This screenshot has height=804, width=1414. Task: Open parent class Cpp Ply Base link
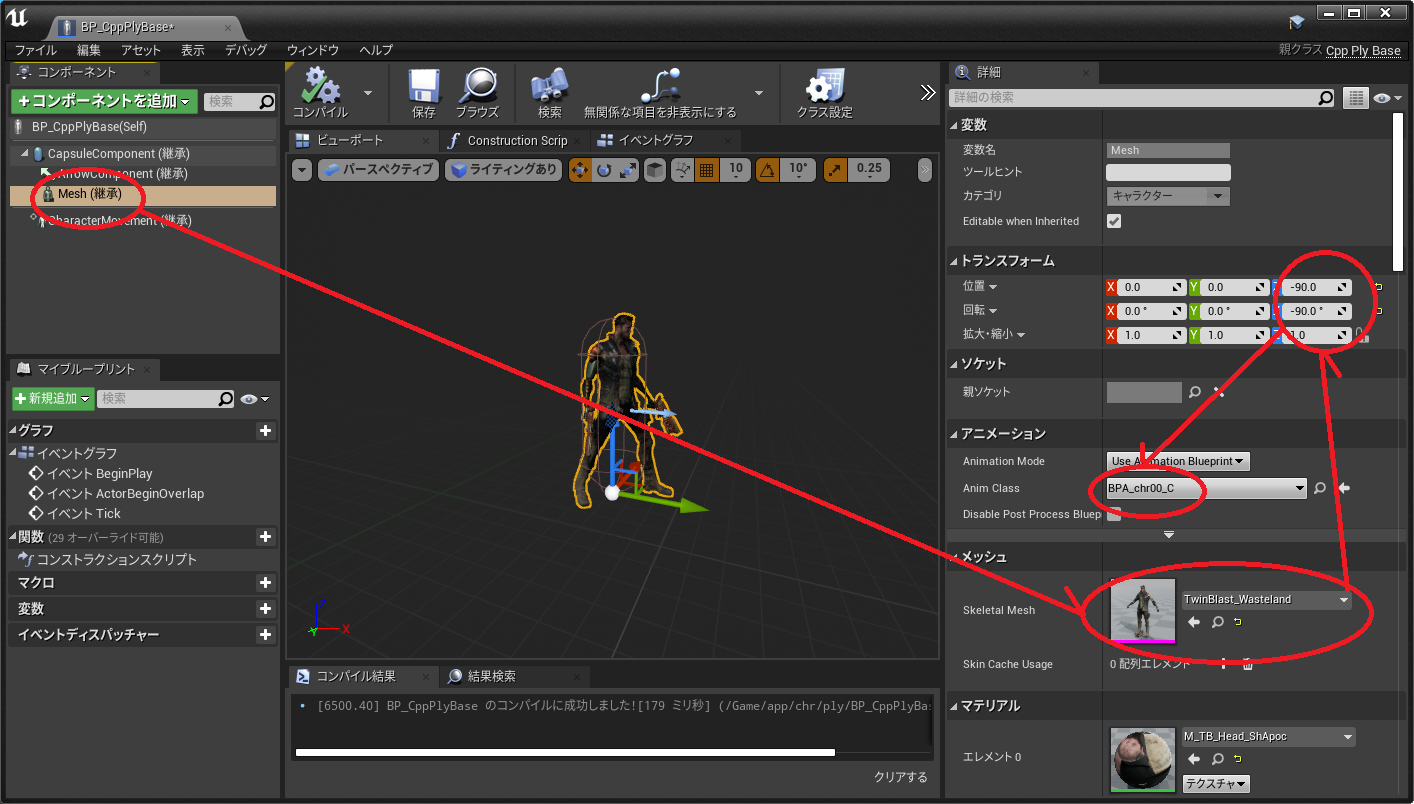coord(1363,50)
